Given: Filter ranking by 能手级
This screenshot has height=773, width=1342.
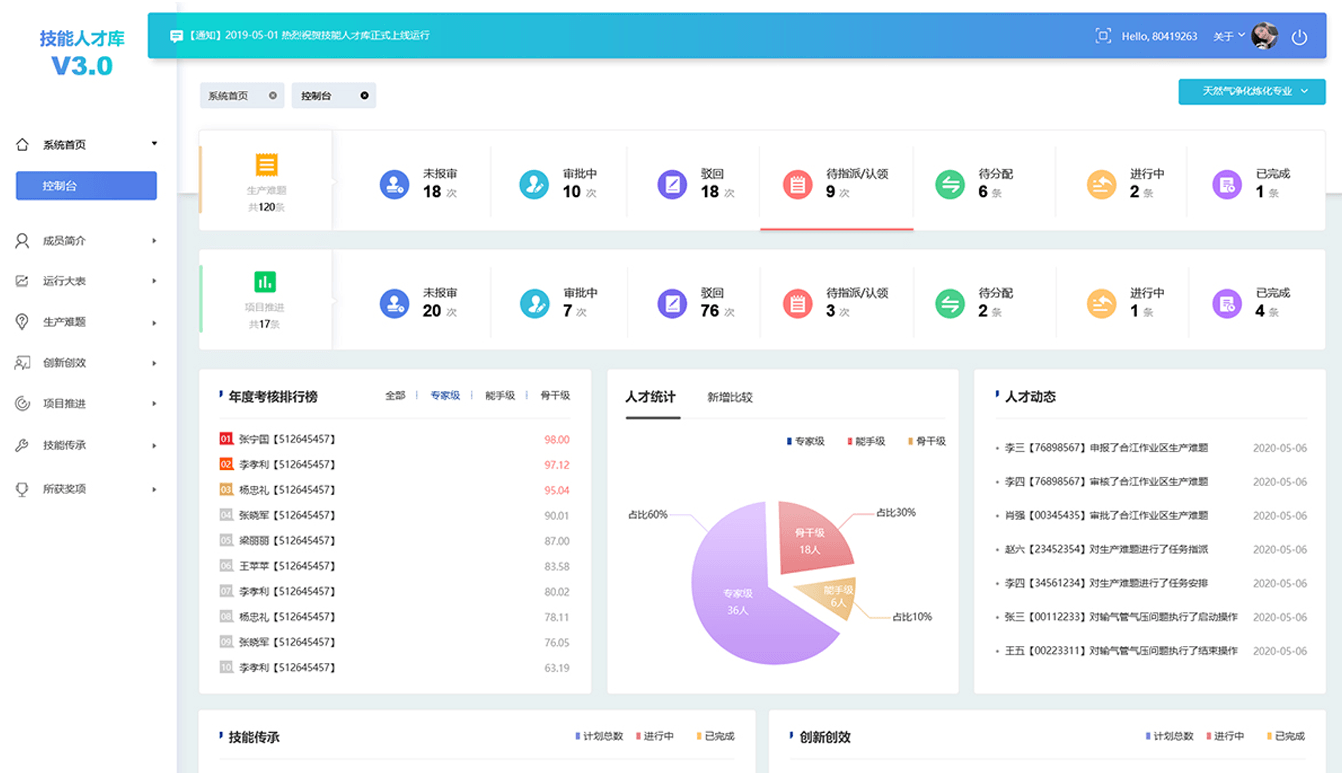Looking at the screenshot, I should click(499, 396).
